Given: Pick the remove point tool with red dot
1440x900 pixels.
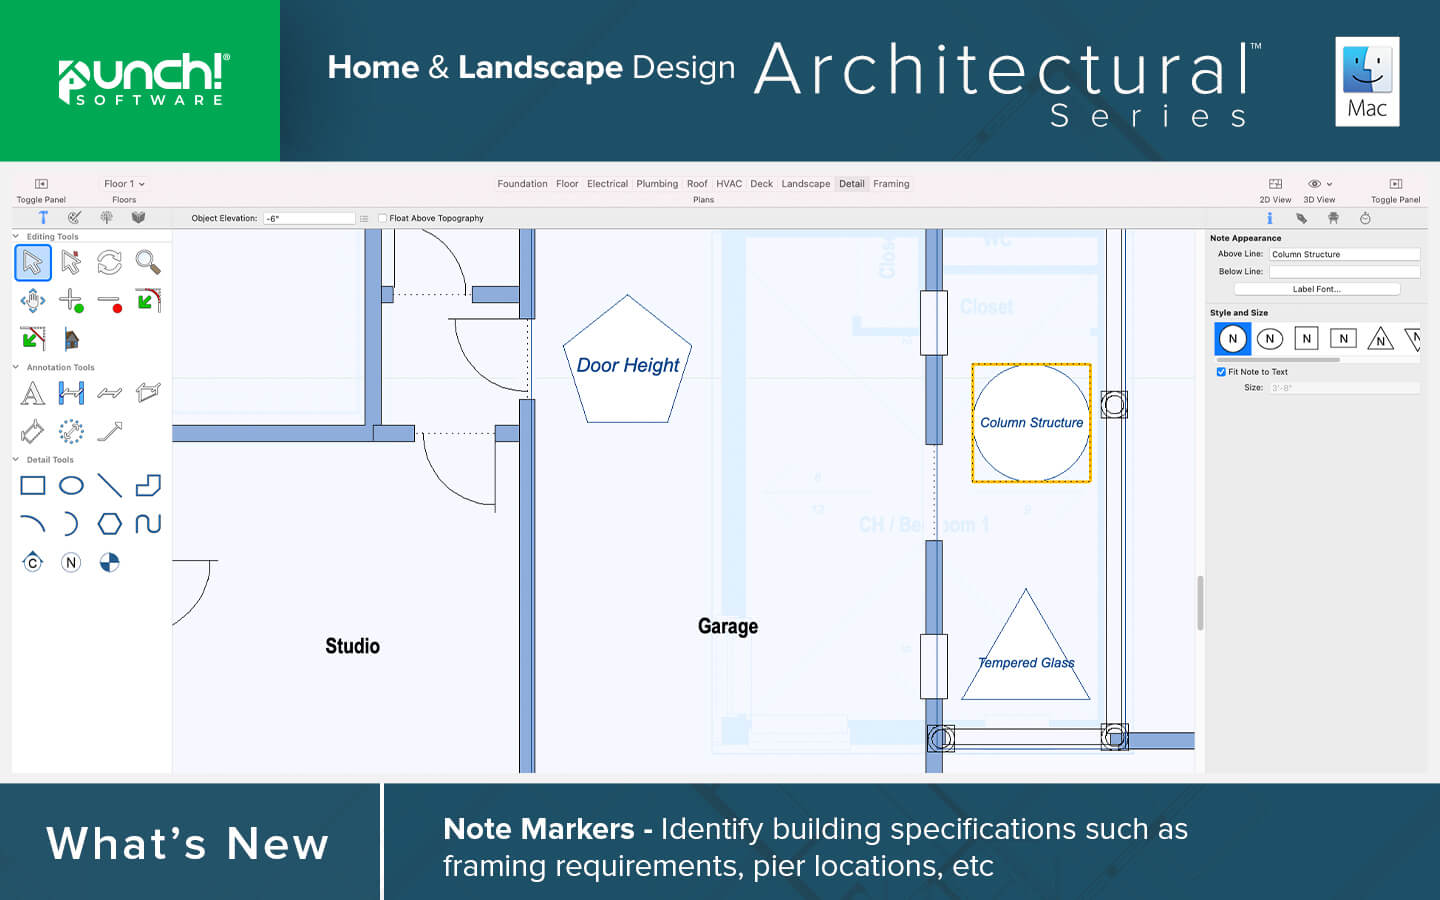Looking at the screenshot, I should click(x=110, y=302).
